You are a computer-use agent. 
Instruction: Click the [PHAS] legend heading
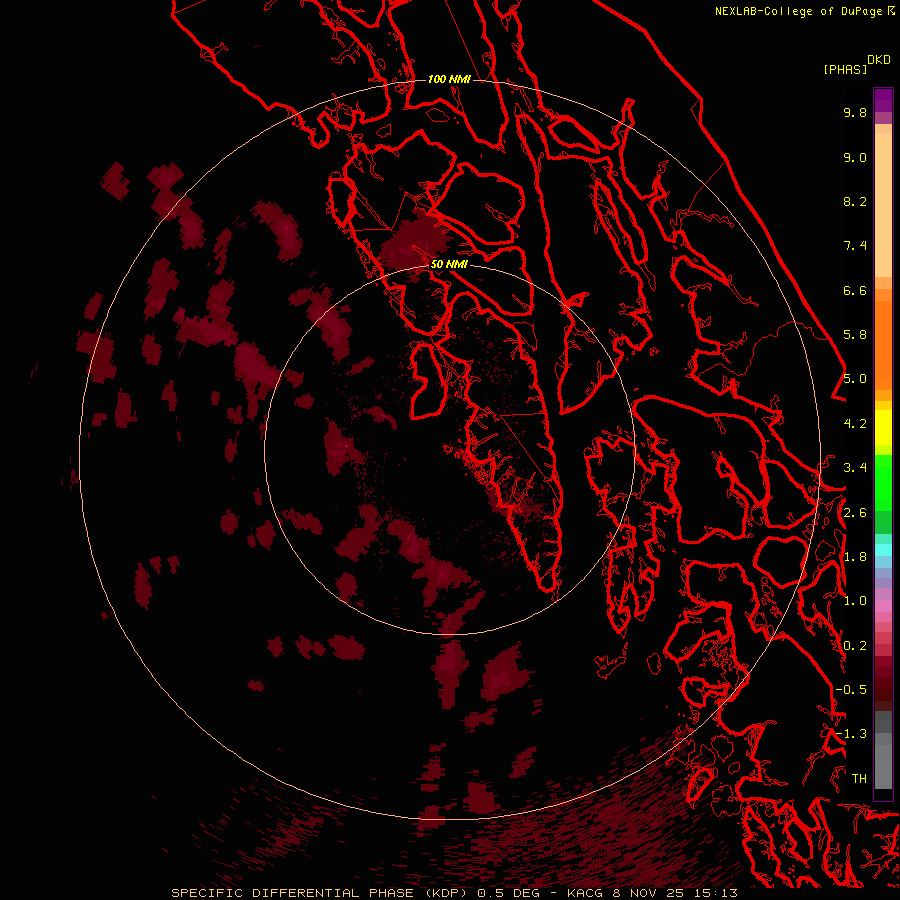coord(845,69)
